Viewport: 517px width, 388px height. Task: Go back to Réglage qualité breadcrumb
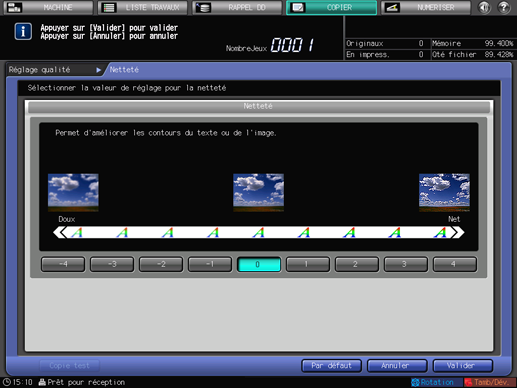coord(40,70)
